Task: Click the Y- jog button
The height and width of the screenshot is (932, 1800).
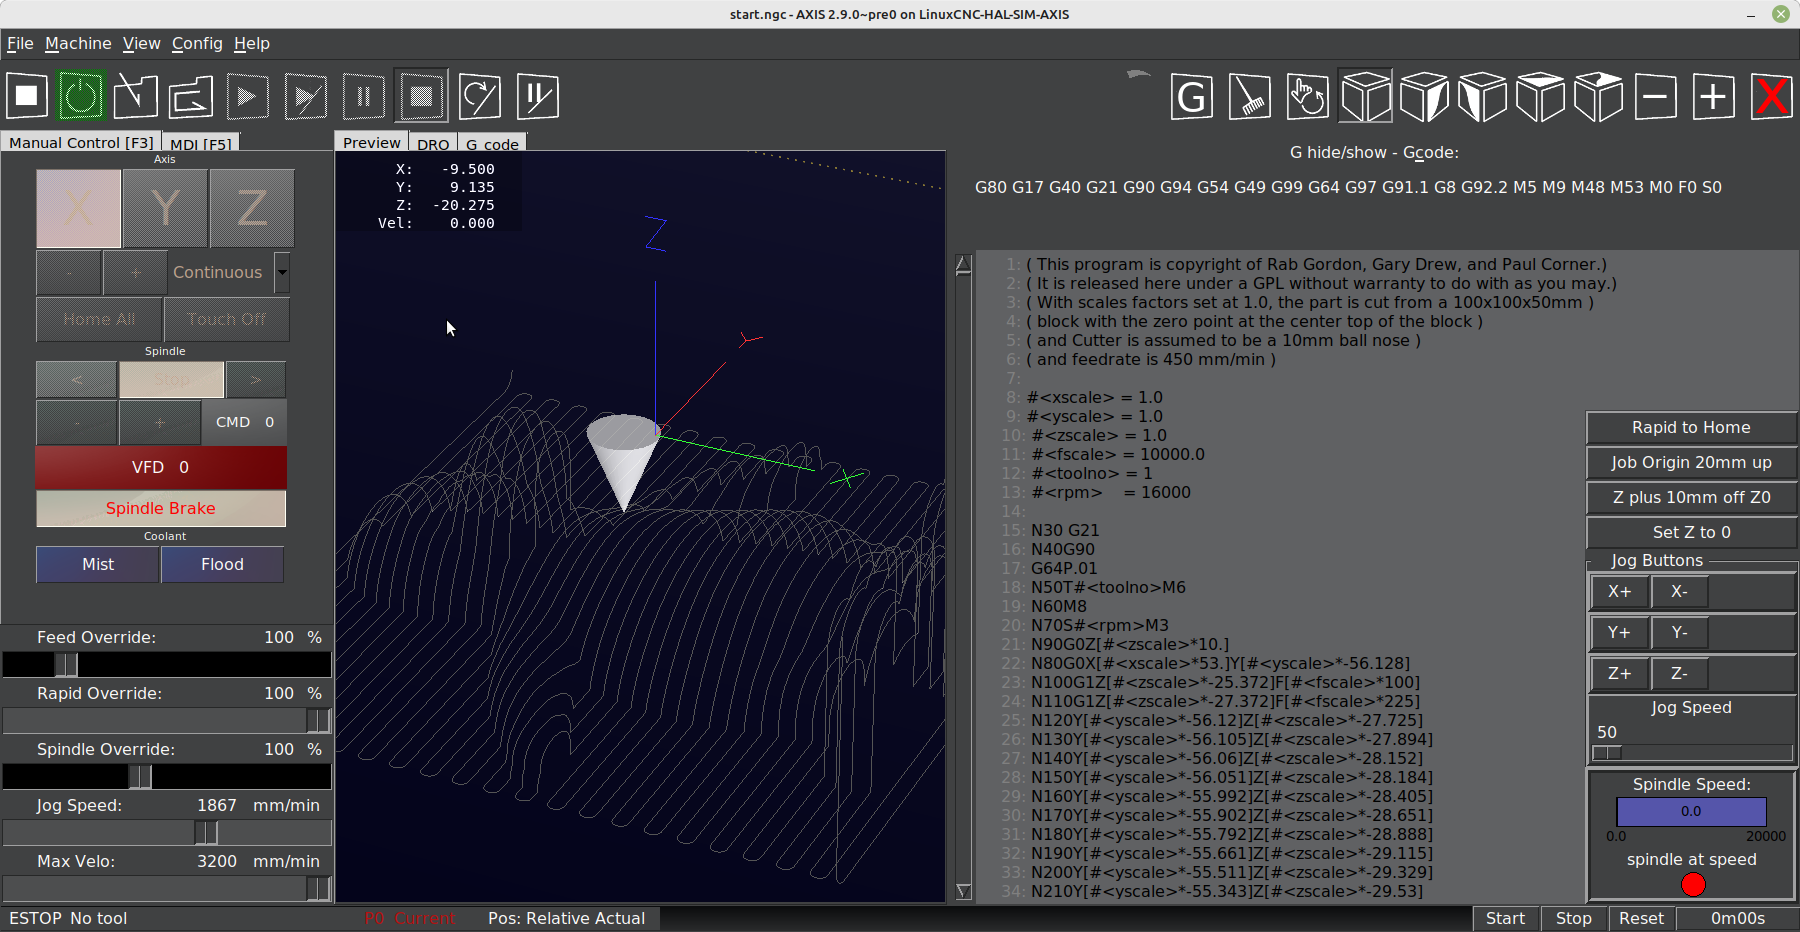Action: pos(1679,632)
